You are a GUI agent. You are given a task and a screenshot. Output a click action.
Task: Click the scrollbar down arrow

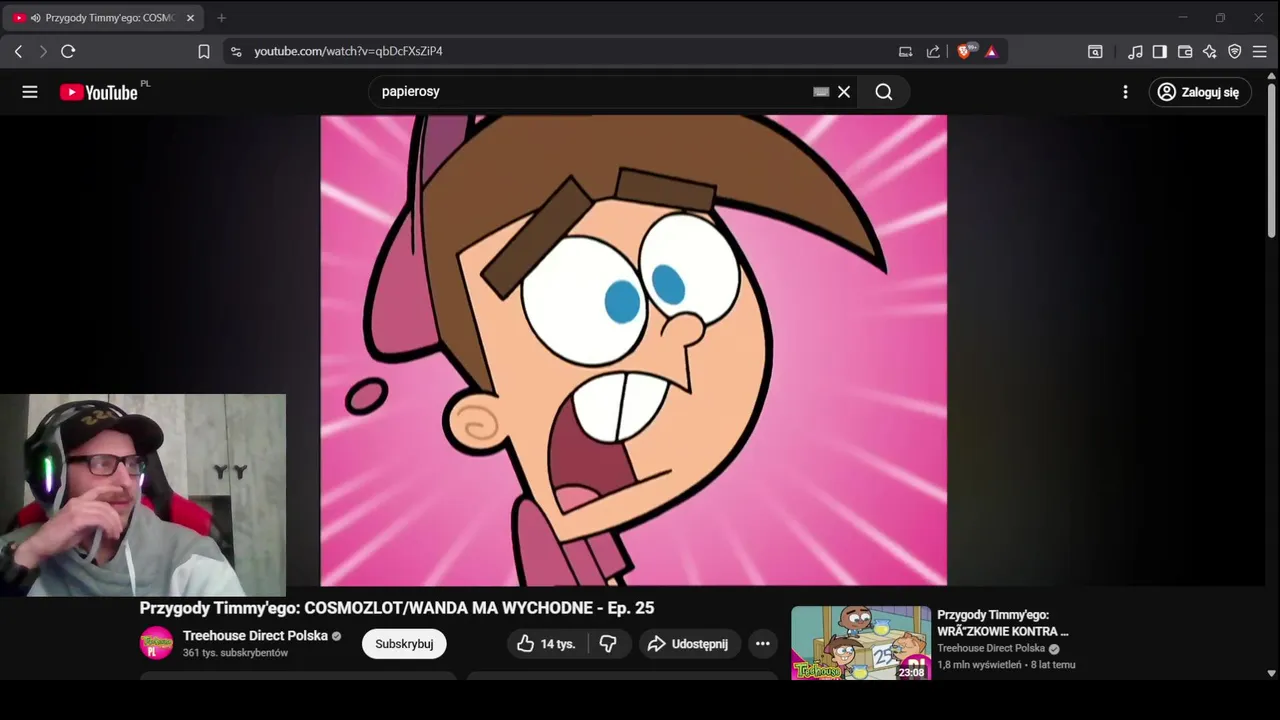(x=1272, y=673)
